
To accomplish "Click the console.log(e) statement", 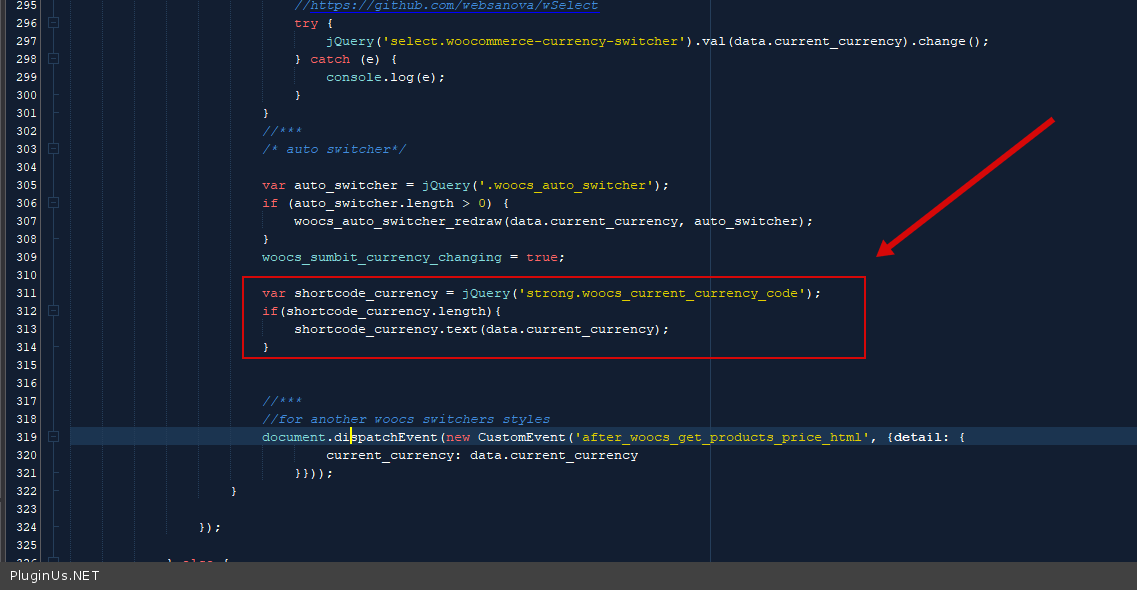I will tap(385, 77).
